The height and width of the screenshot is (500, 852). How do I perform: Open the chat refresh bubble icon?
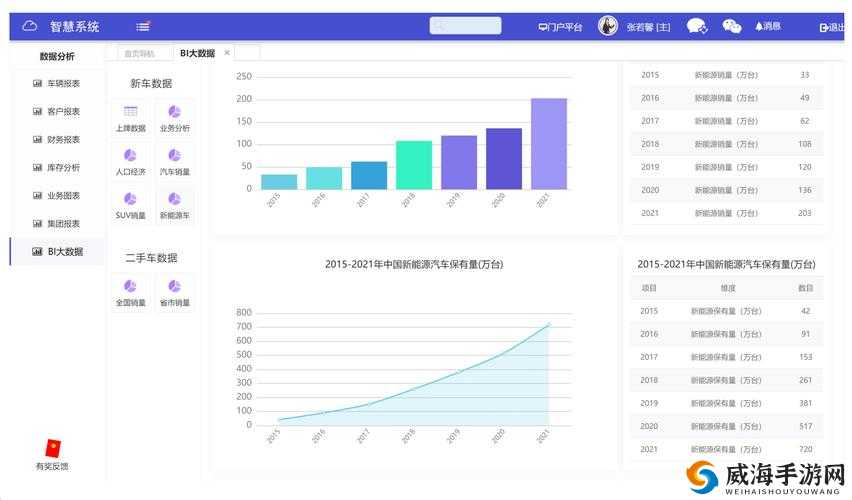[697, 26]
